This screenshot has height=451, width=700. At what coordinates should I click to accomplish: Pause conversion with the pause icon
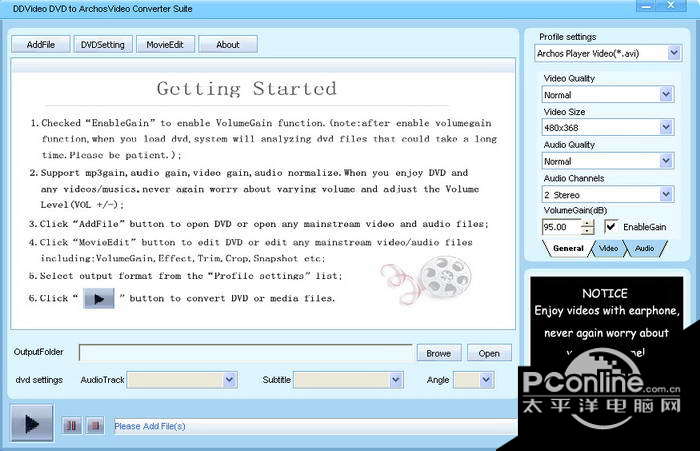pos(71,426)
